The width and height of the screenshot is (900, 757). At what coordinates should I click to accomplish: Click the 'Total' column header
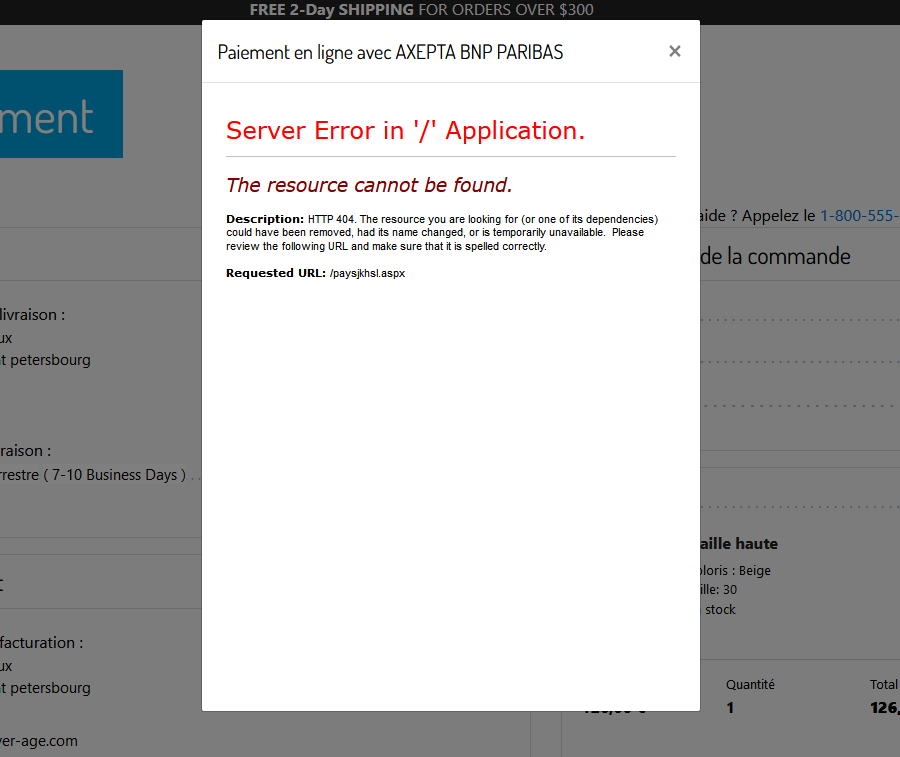click(x=883, y=685)
